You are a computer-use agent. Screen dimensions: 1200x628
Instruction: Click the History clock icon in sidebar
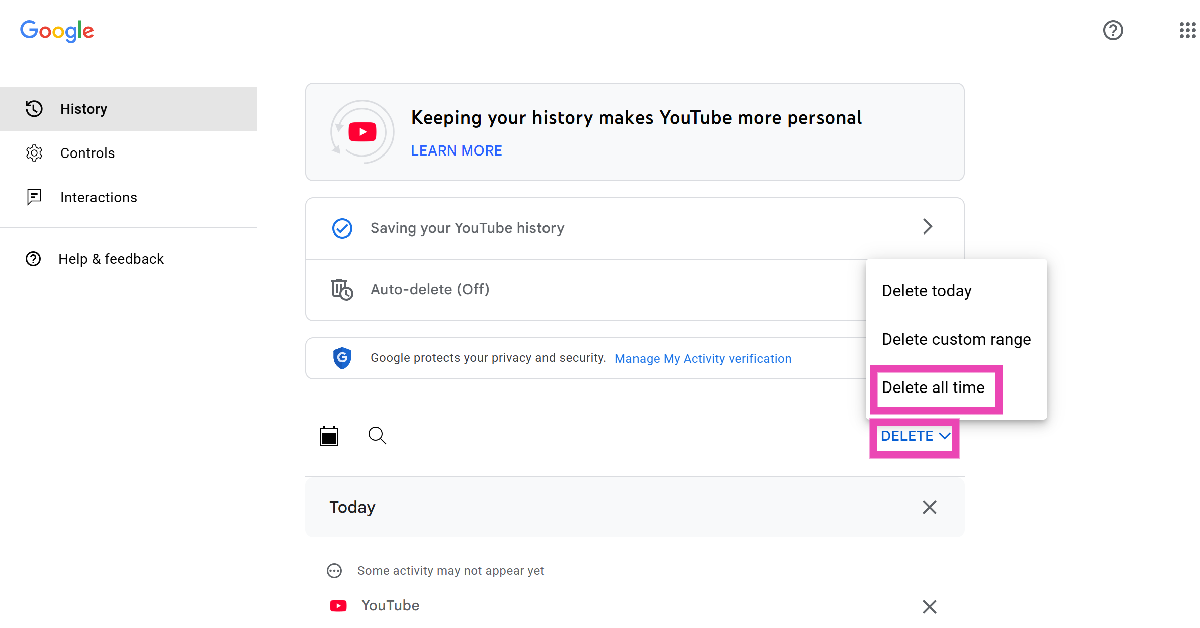(34, 109)
